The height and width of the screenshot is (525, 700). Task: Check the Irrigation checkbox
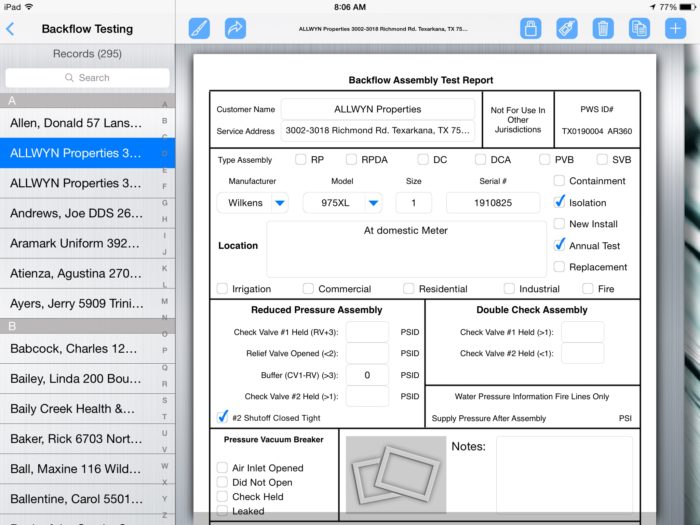coord(222,288)
